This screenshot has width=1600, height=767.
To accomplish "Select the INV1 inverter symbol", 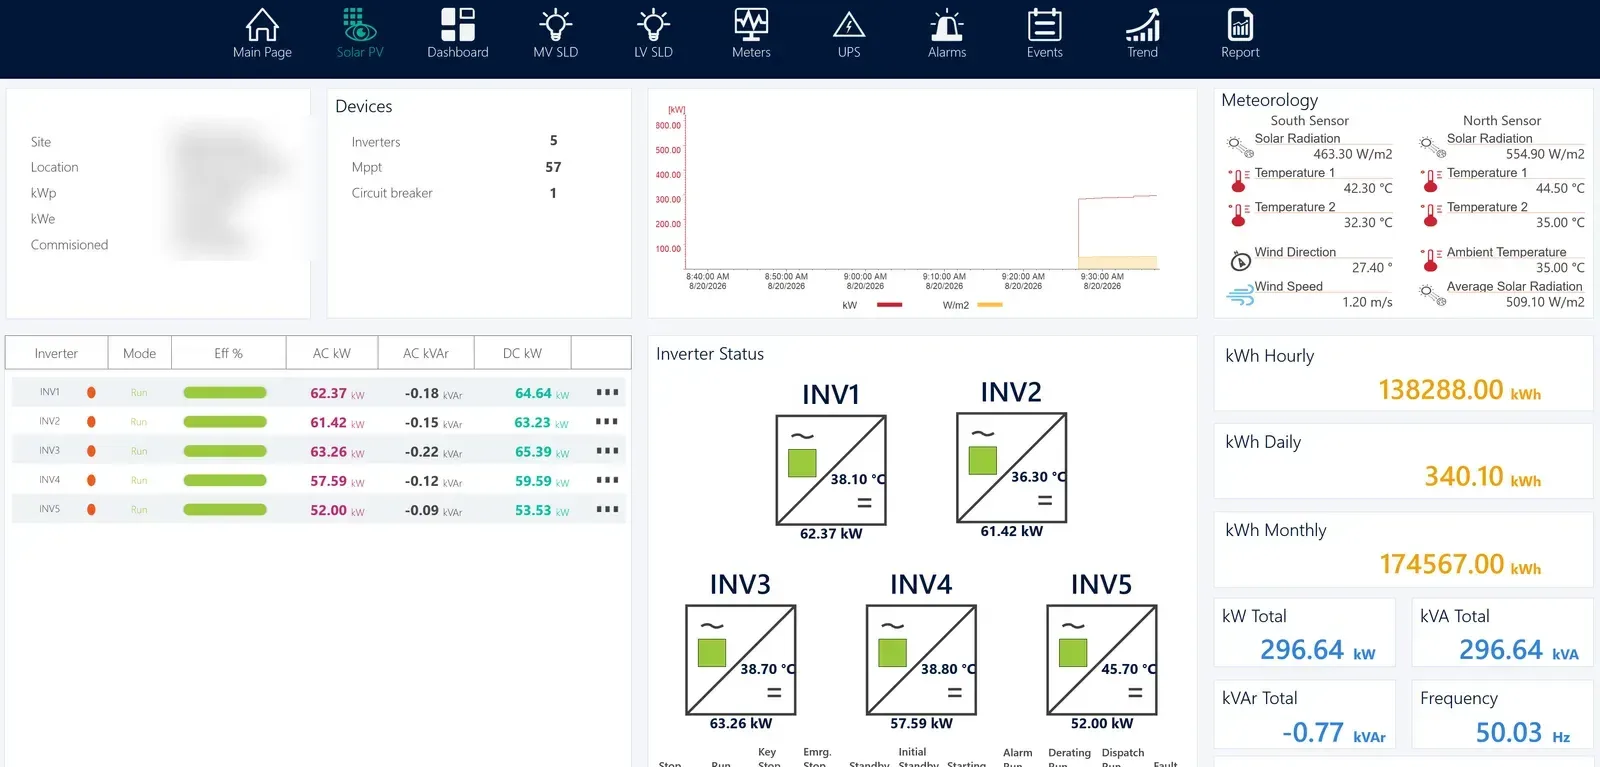I will tap(831, 470).
